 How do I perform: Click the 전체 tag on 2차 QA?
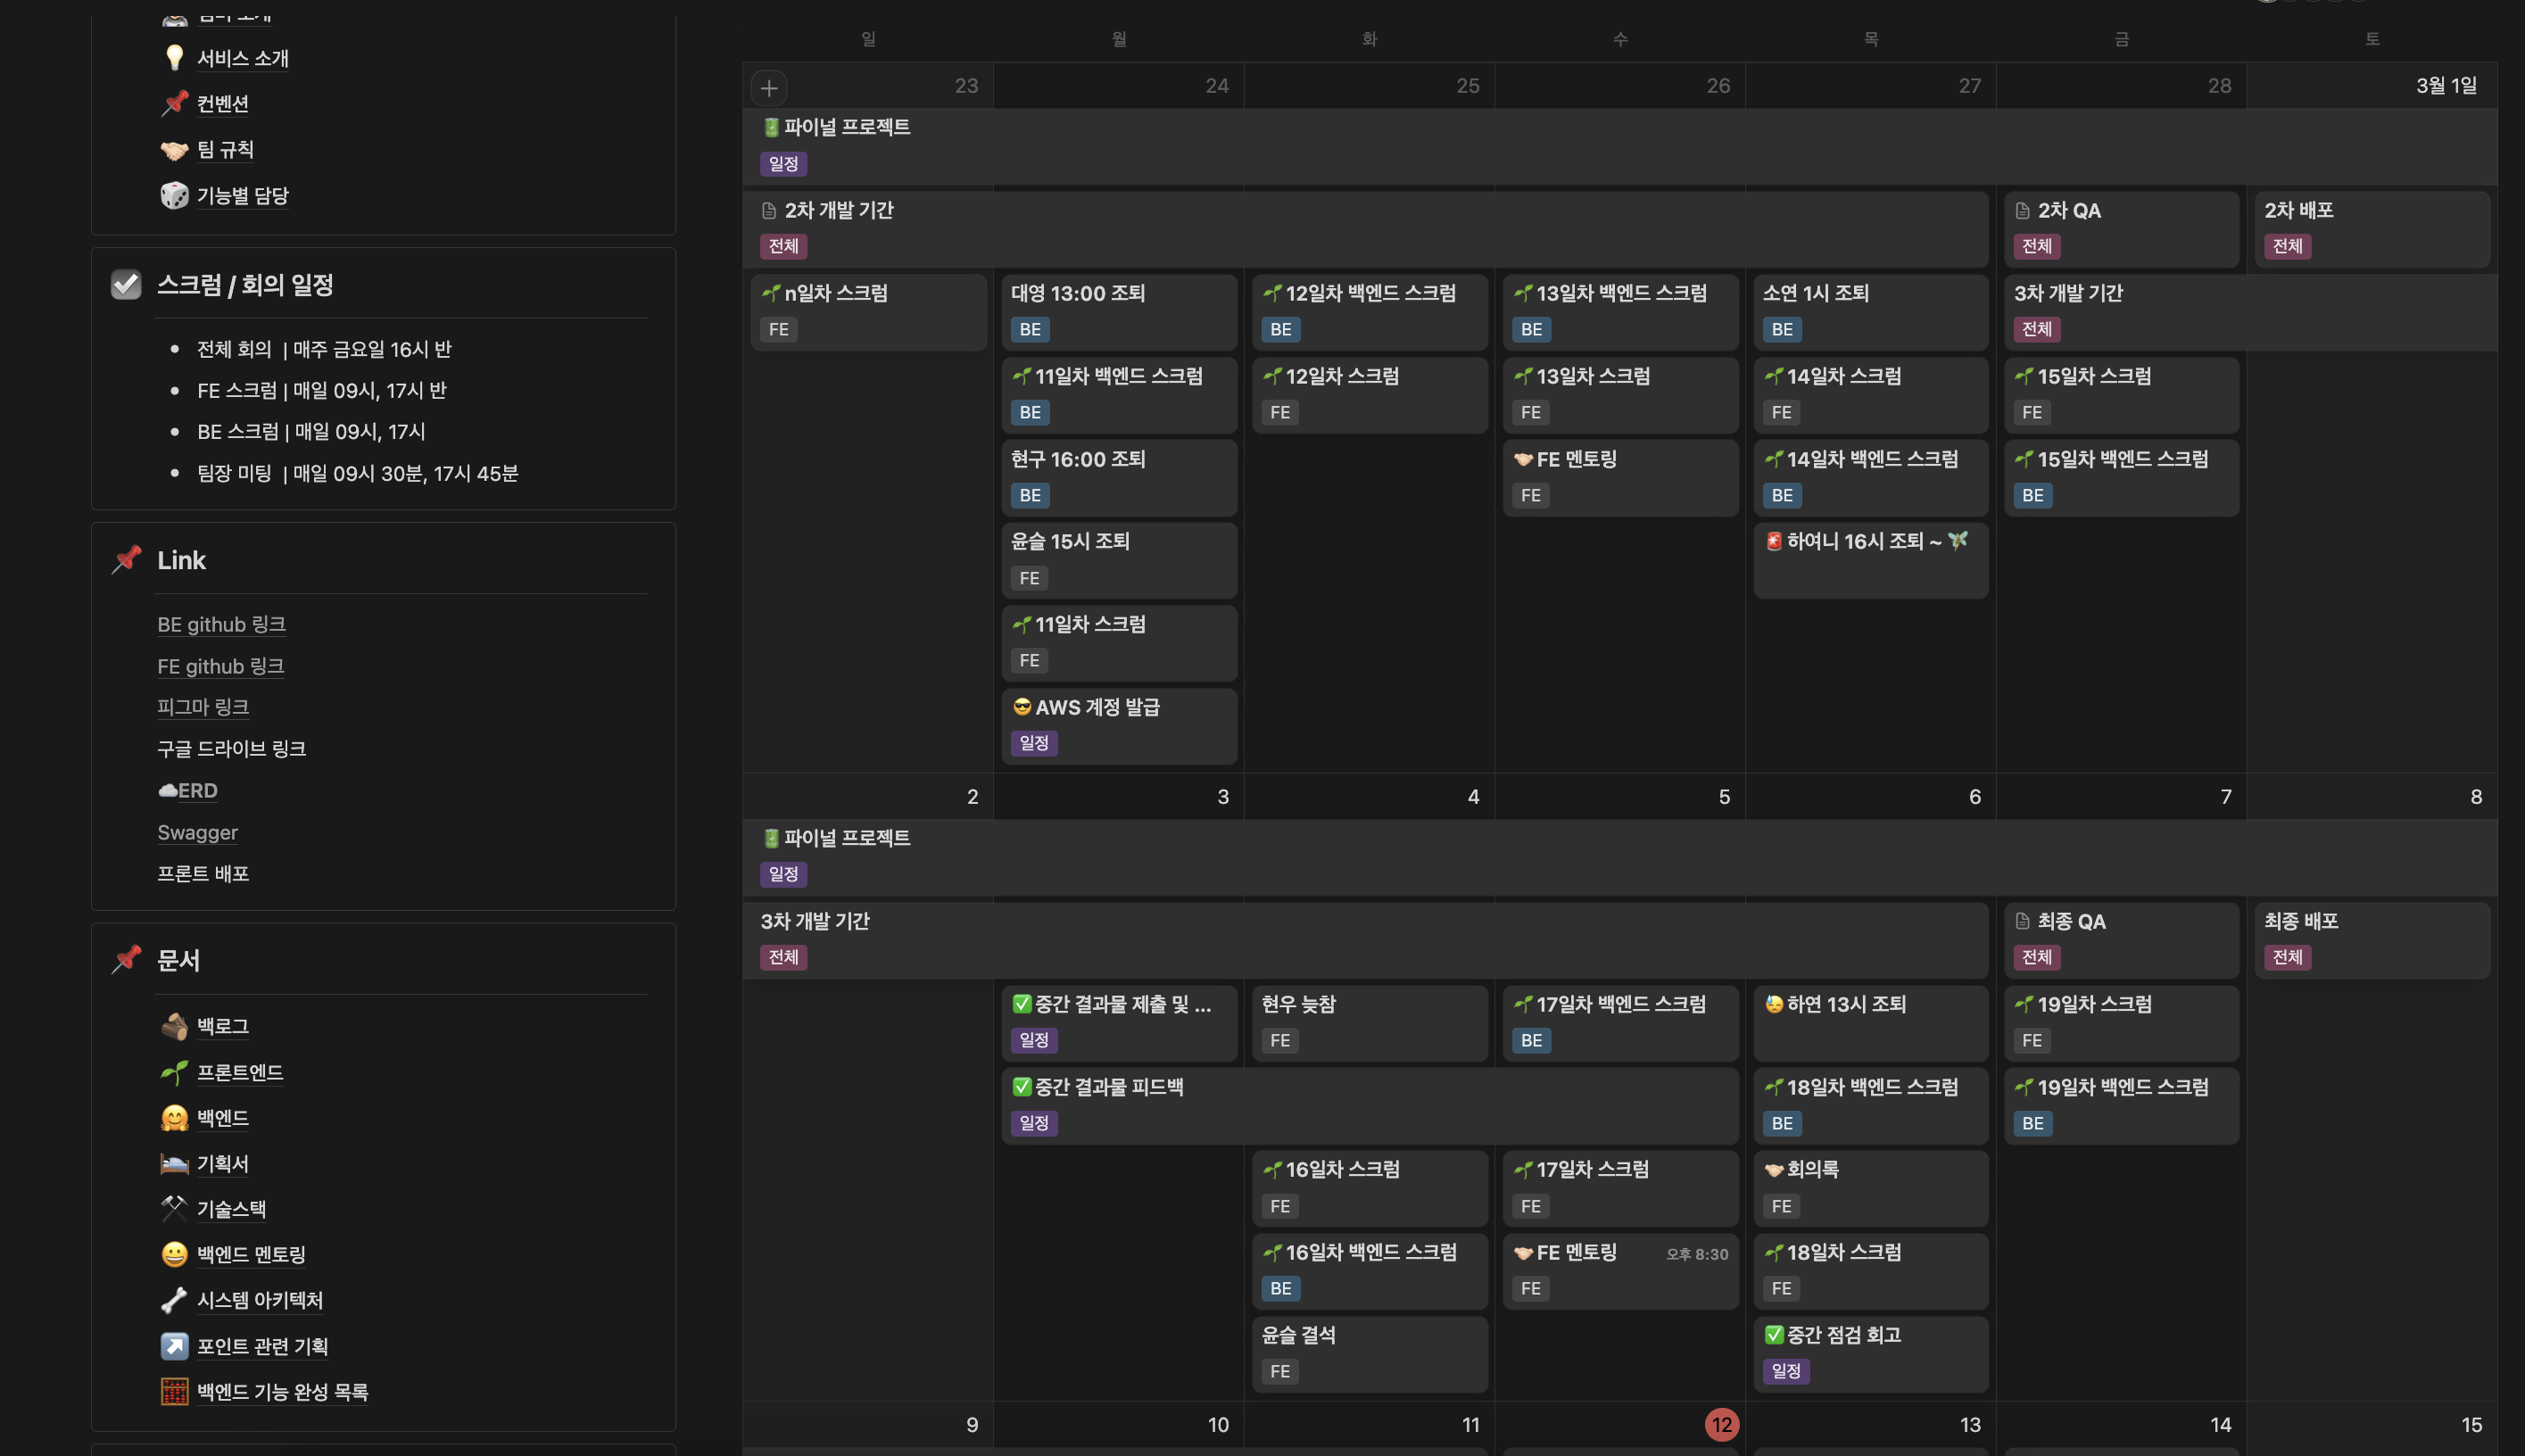click(x=2036, y=246)
